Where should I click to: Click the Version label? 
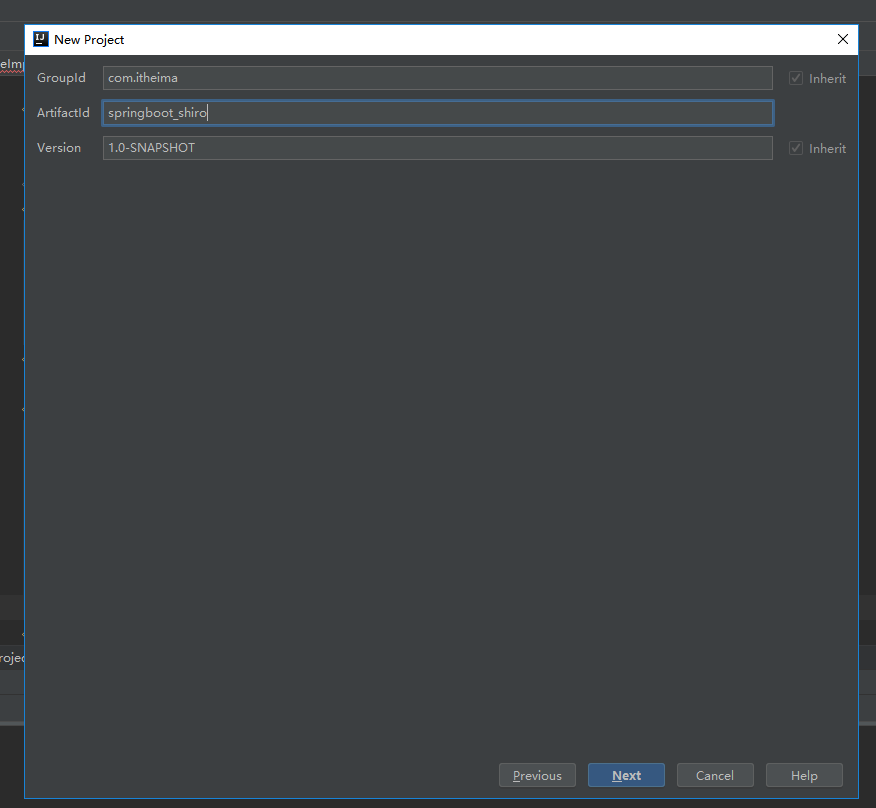coord(59,148)
